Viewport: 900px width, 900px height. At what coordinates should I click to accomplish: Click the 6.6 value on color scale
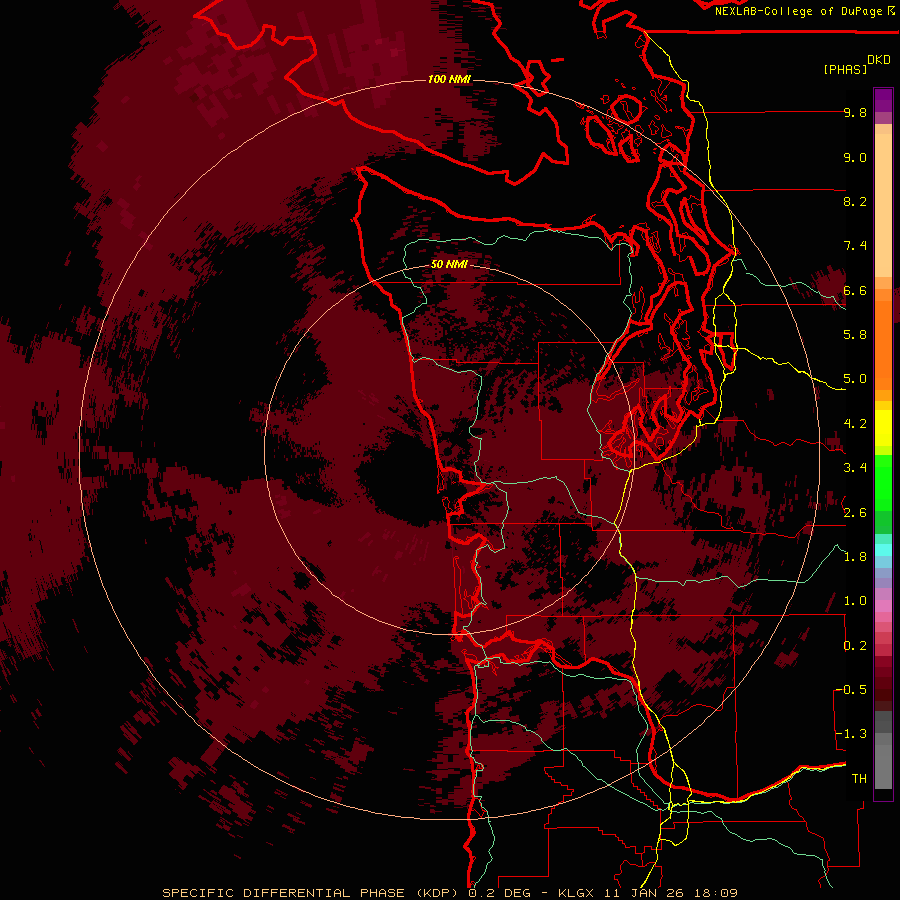(x=855, y=291)
